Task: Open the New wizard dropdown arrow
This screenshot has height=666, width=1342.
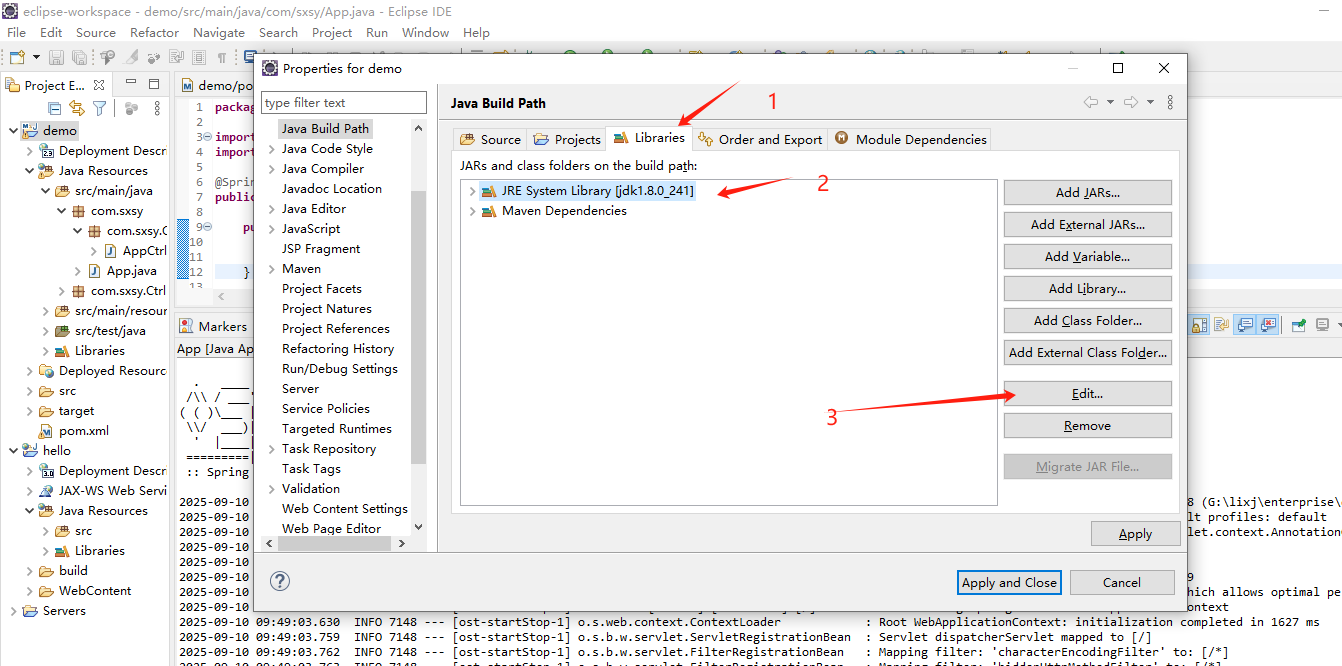Action: click(x=37, y=58)
